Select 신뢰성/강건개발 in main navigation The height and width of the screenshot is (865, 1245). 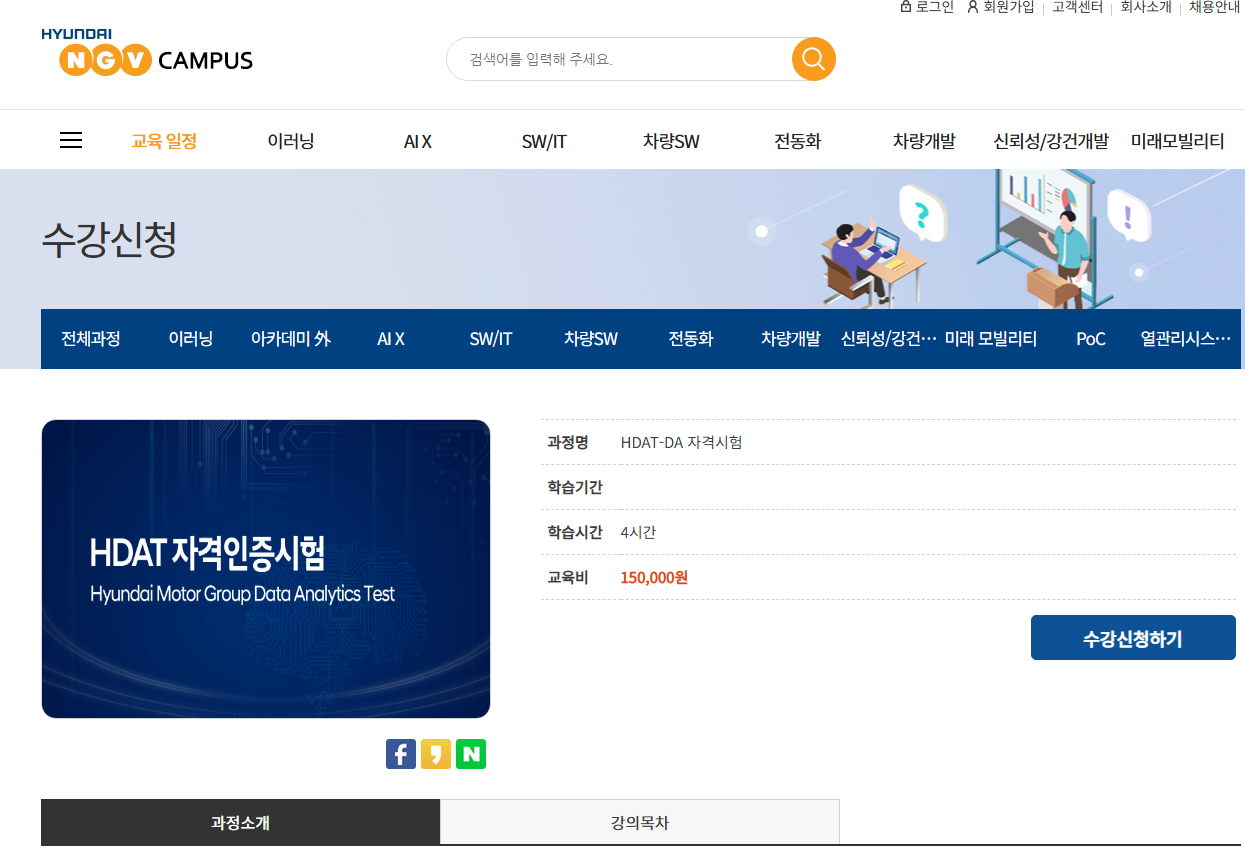[1051, 141]
